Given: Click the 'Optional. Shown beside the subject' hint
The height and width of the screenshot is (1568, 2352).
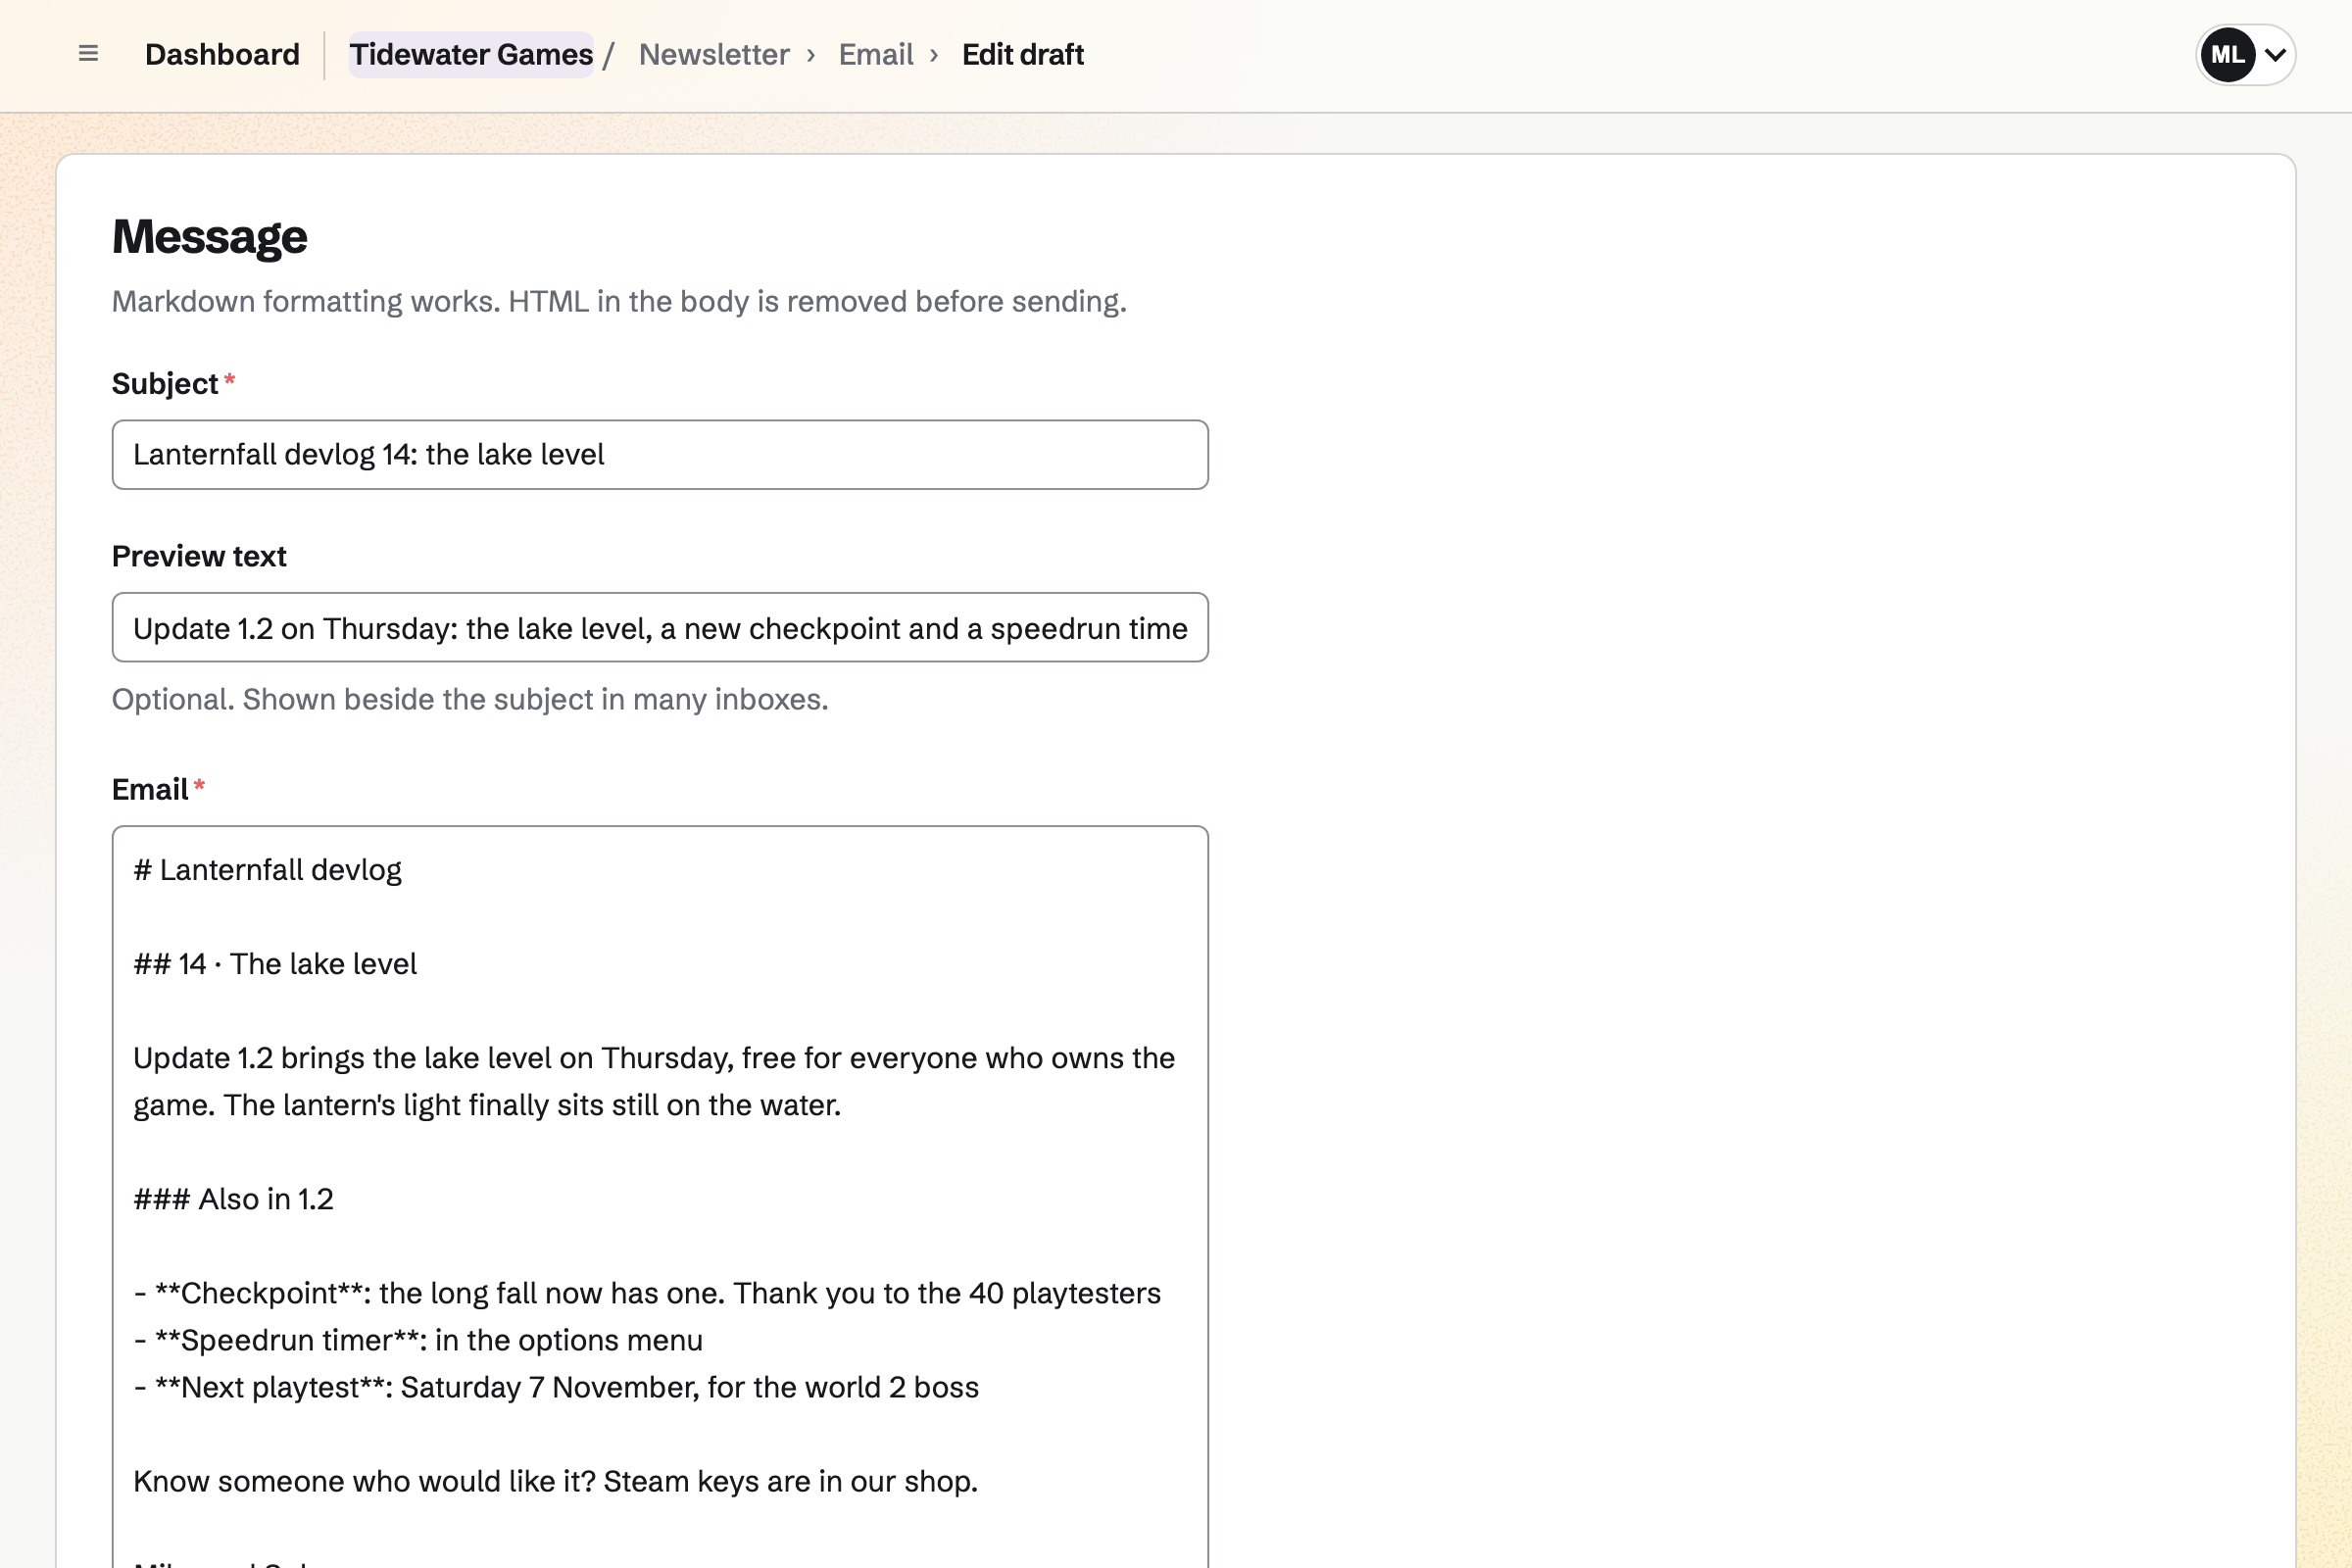Looking at the screenshot, I should pyautogui.click(x=470, y=699).
